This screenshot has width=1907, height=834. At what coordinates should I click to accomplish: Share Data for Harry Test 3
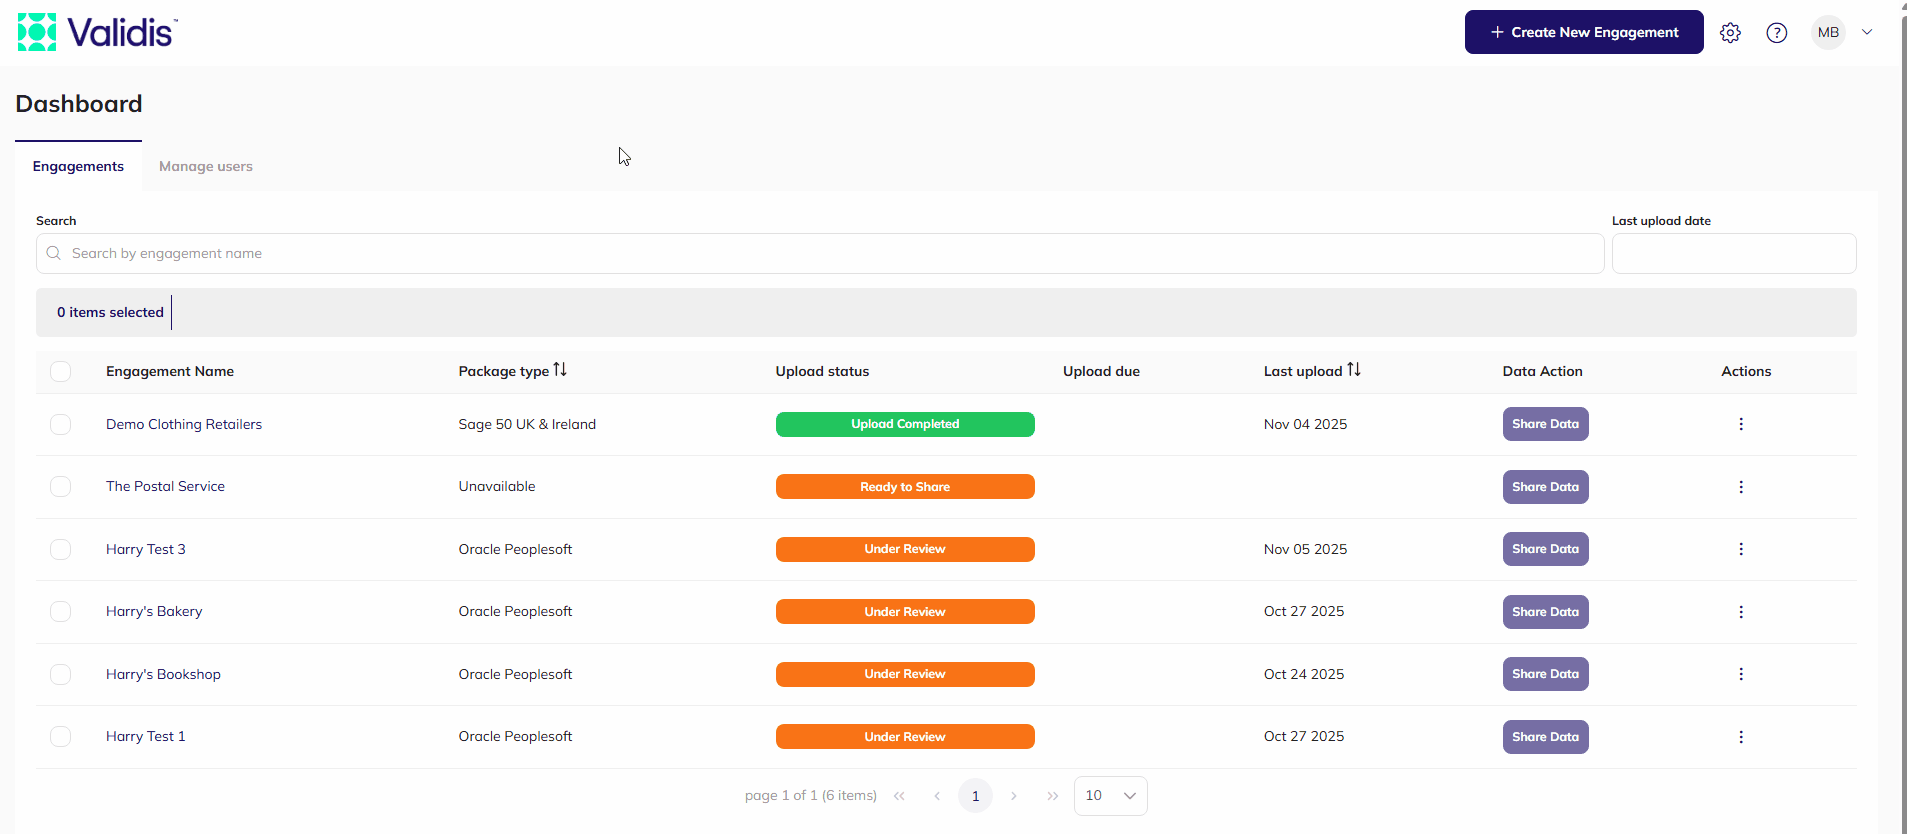1545,549
